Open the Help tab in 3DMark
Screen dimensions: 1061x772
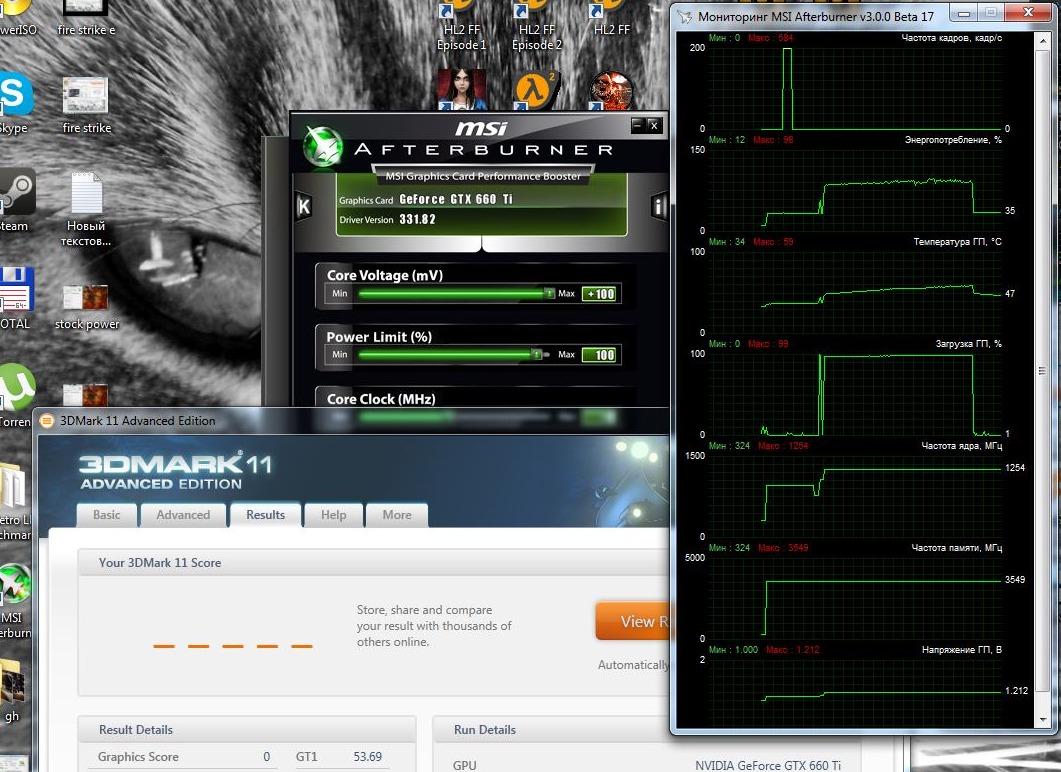tap(334, 515)
